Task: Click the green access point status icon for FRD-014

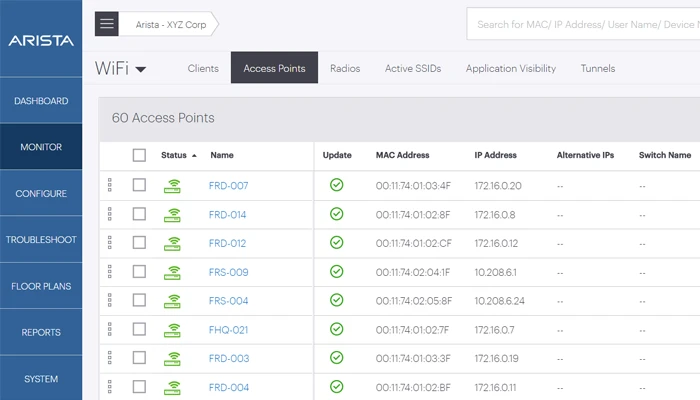Action: (x=174, y=215)
